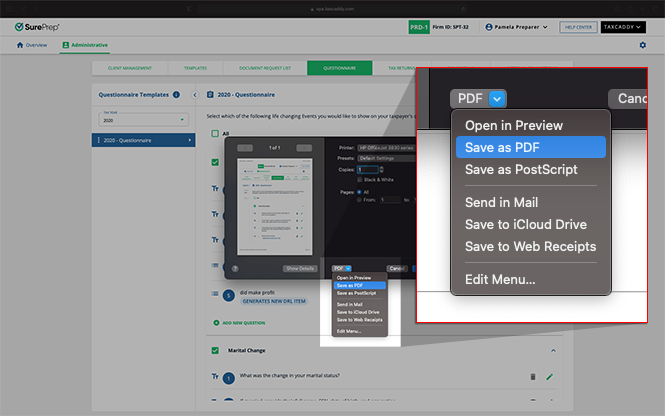Viewport: 665px width, 416px height.
Task: Choose Save to iCloud Drive in small PDF menu
Action: 360,312
